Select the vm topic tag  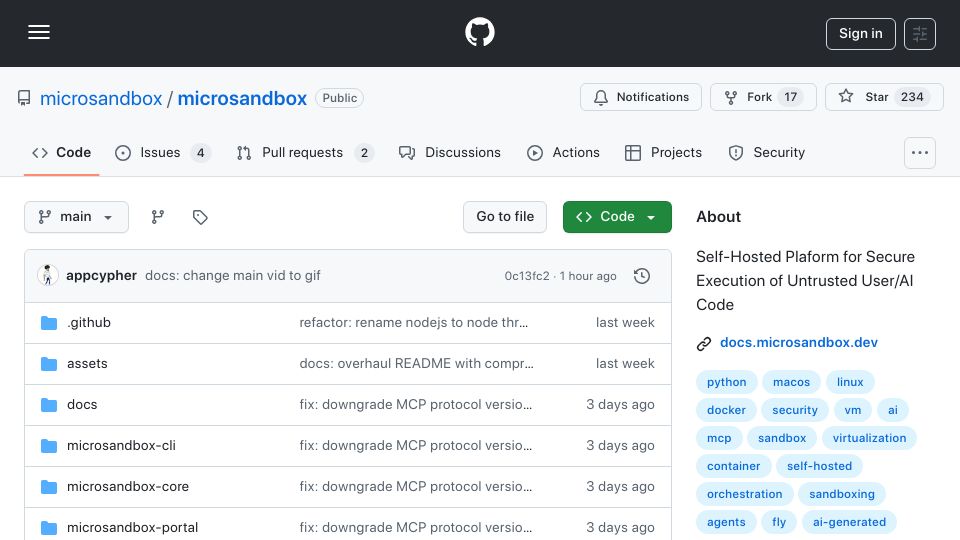853,410
